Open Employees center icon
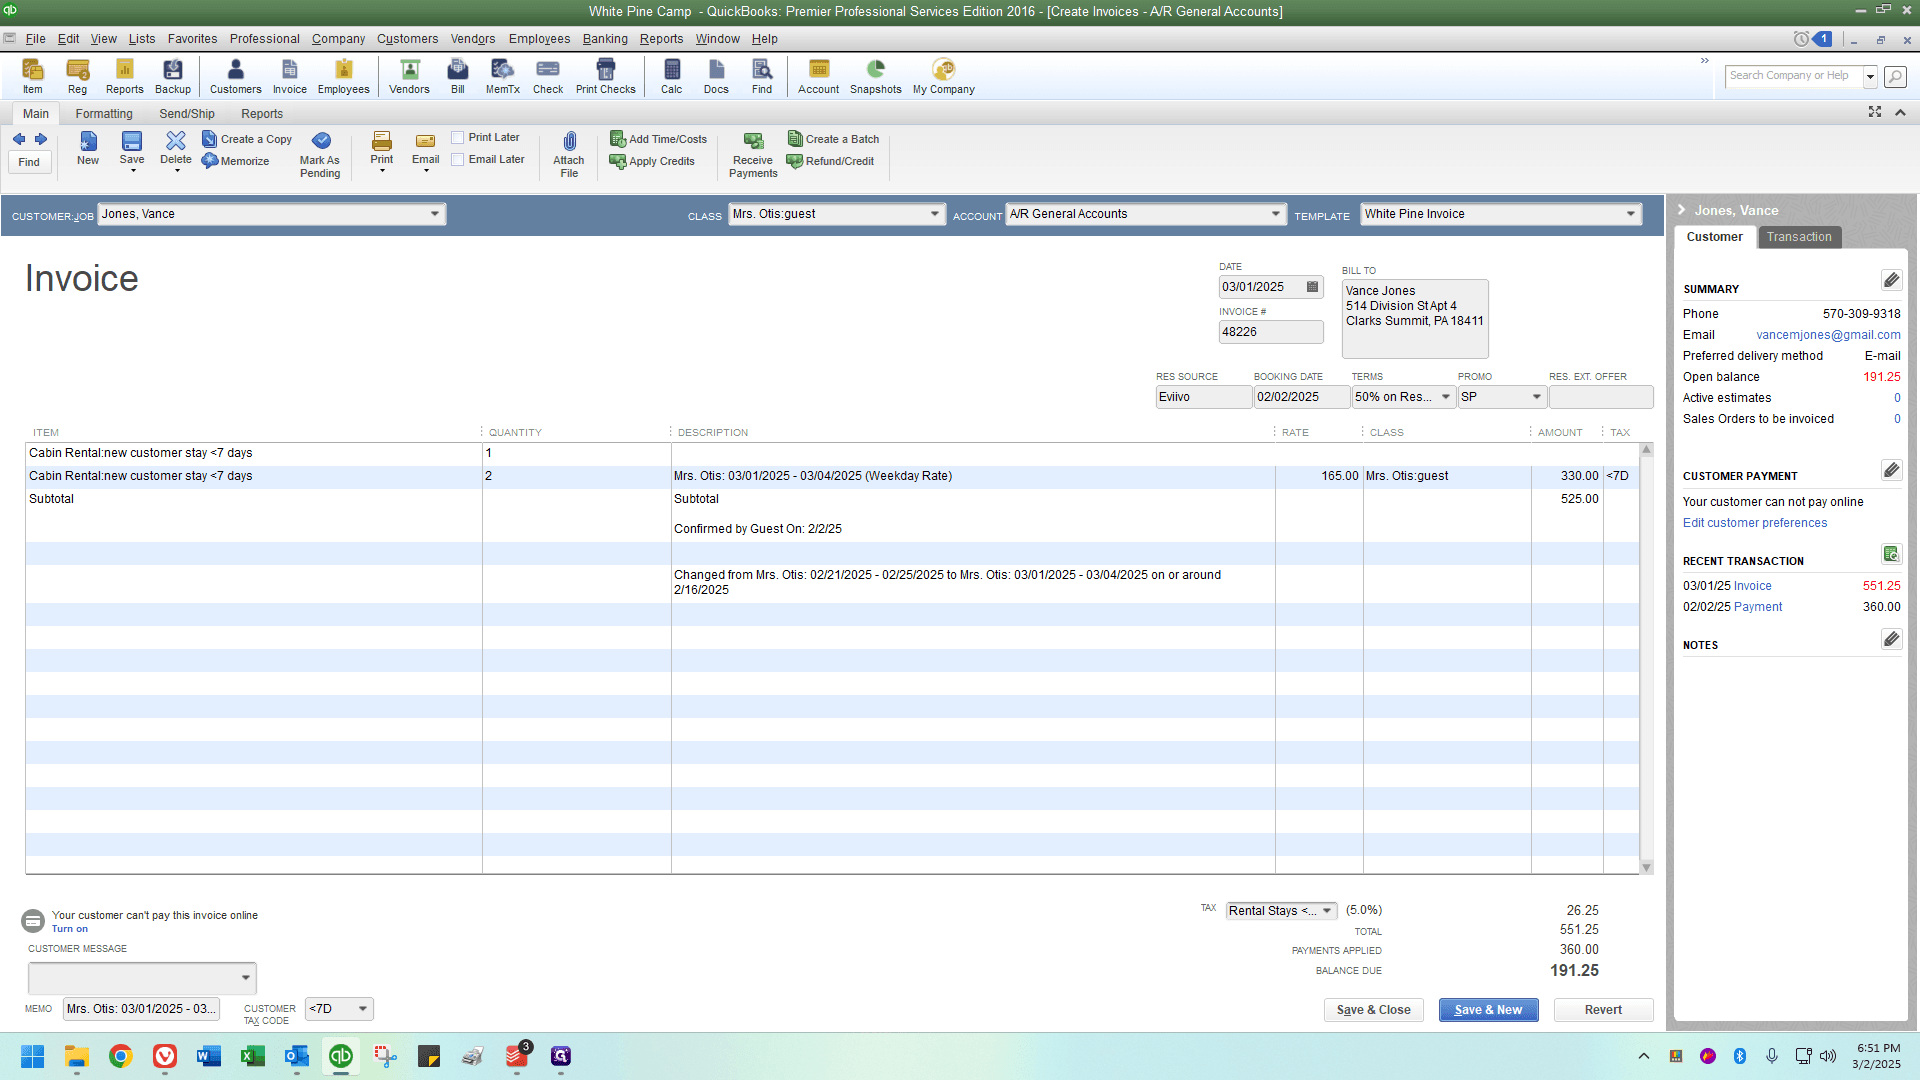1920x1080 pixels. [343, 76]
